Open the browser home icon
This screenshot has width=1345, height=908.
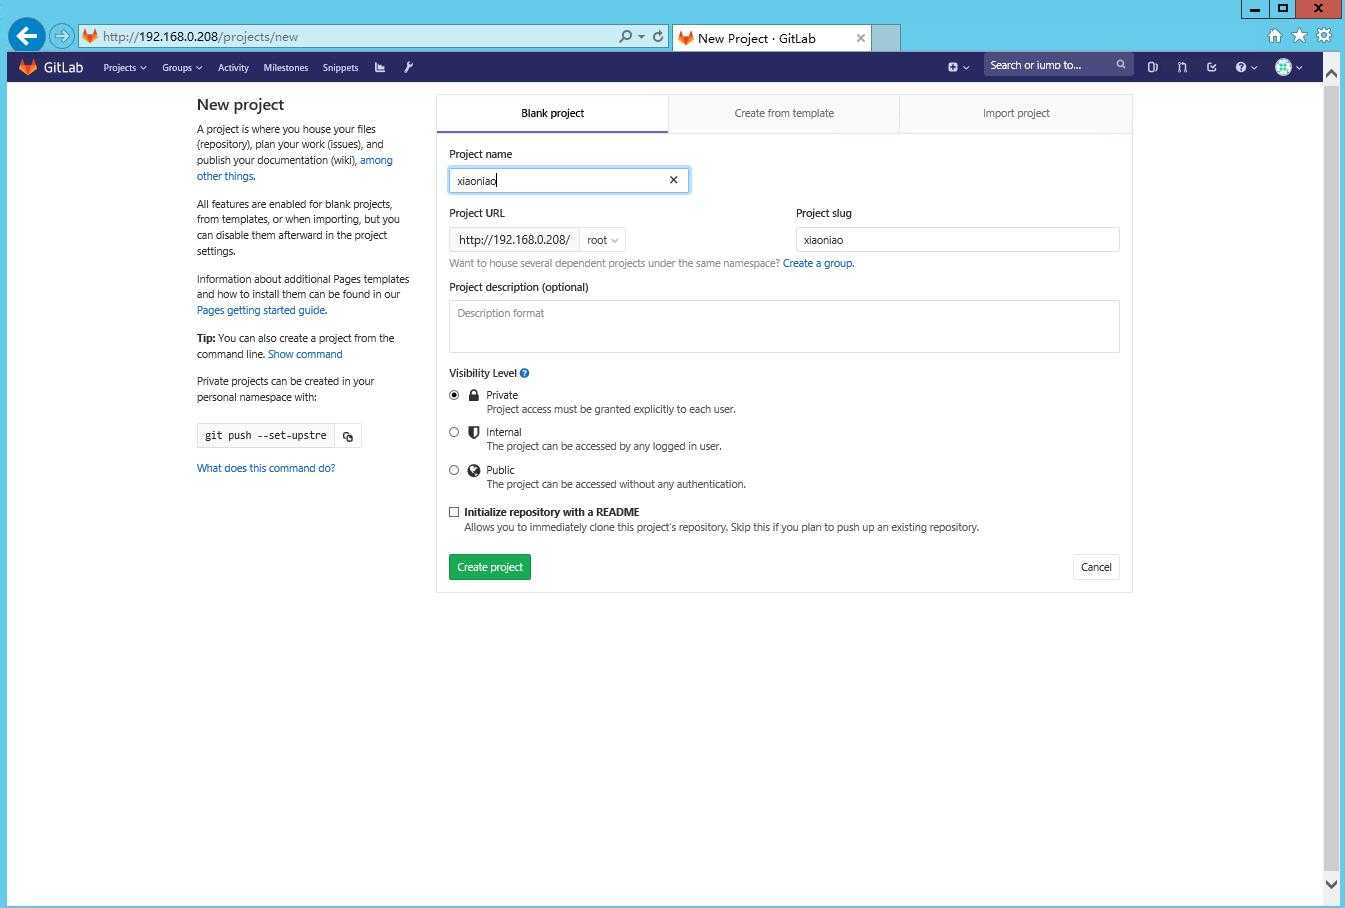[1274, 36]
